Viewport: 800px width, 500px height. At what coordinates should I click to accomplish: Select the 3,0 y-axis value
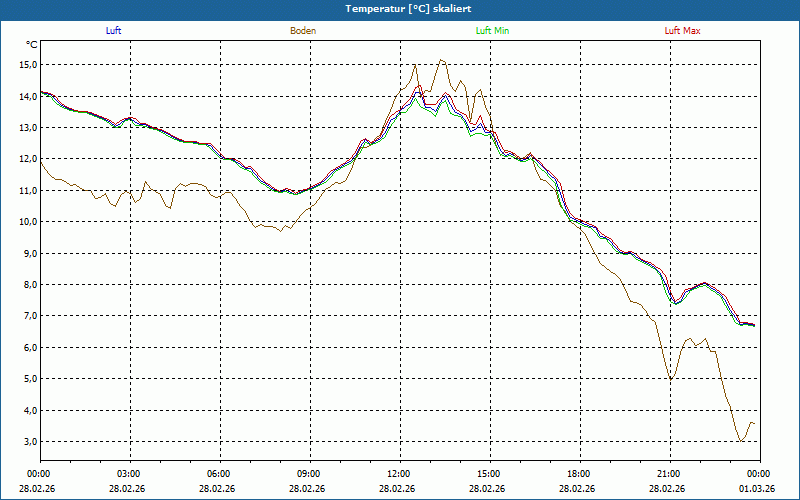click(30, 442)
